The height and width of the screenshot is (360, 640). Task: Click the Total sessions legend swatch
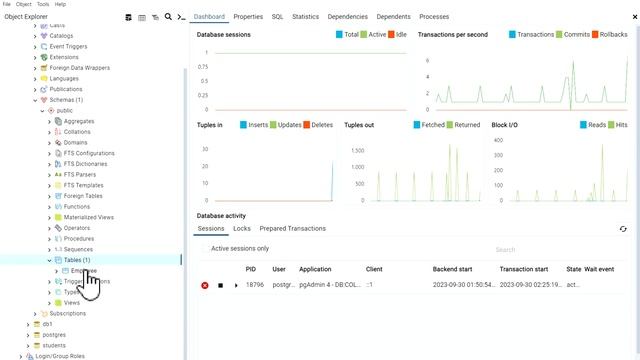[x=339, y=35]
